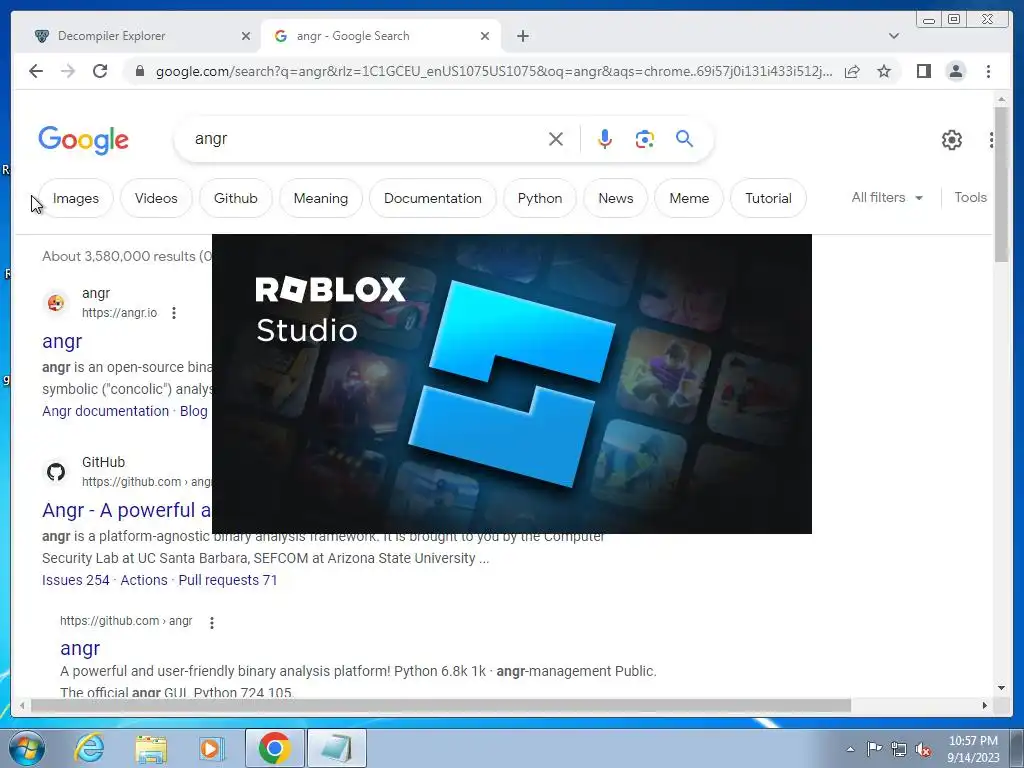This screenshot has width=1024, height=768.
Task: Select the Meaning filter chip
Action: coord(321,198)
